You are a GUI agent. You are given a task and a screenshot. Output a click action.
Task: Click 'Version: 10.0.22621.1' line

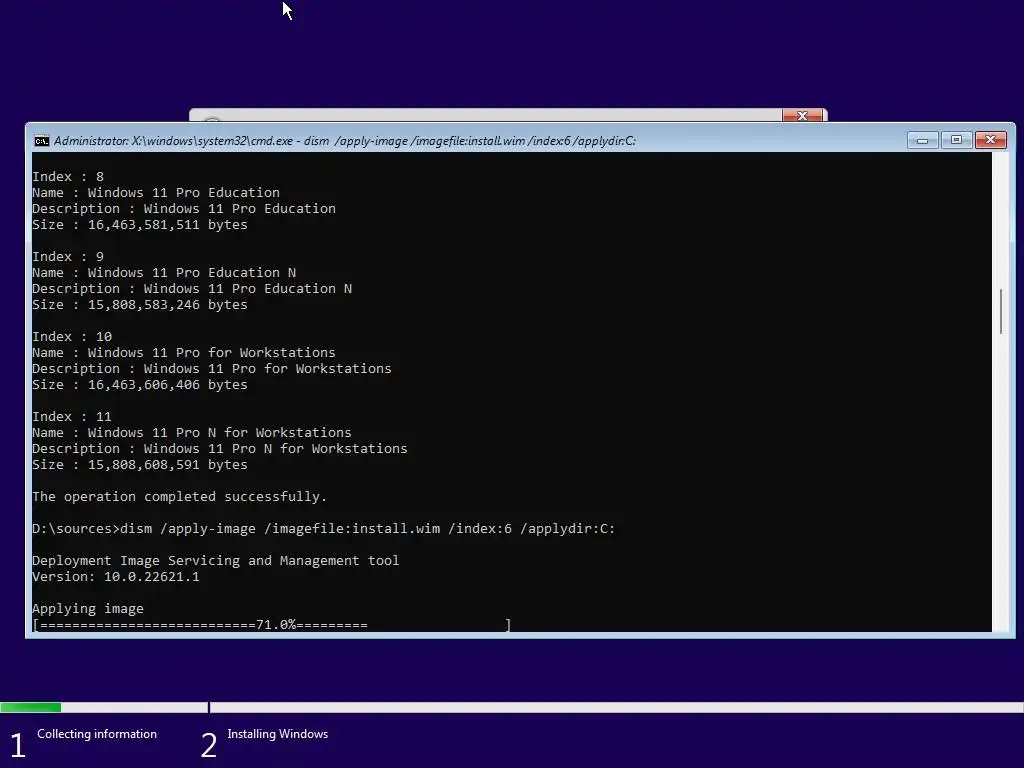coord(116,577)
